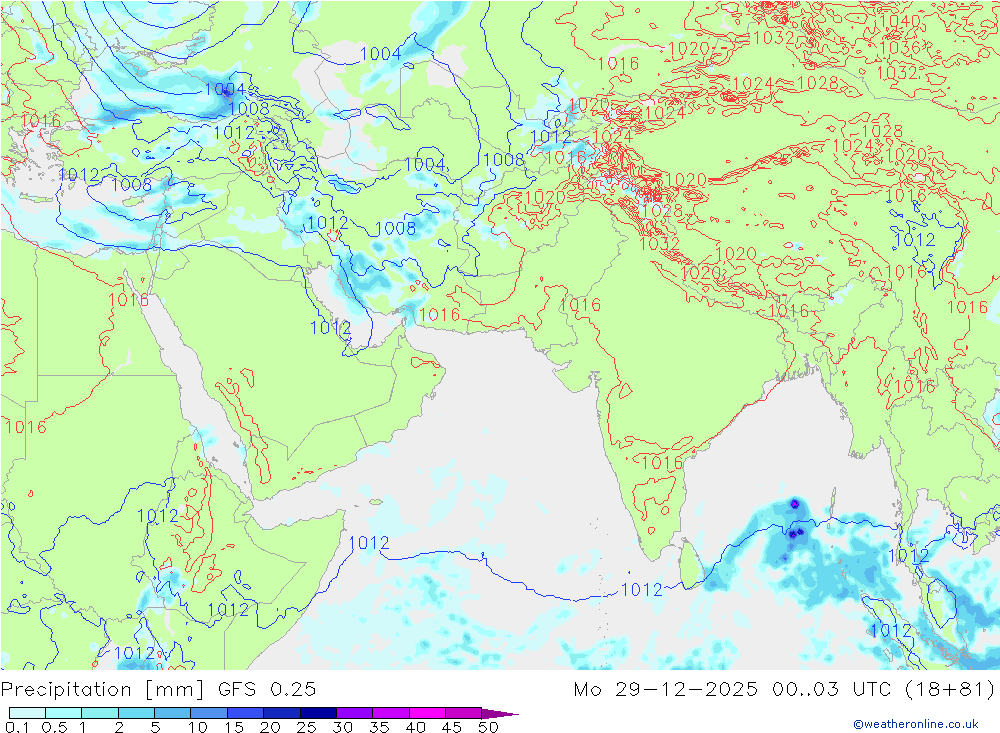Click the '25' legend scale value
The height and width of the screenshot is (733, 1000).
tap(307, 727)
